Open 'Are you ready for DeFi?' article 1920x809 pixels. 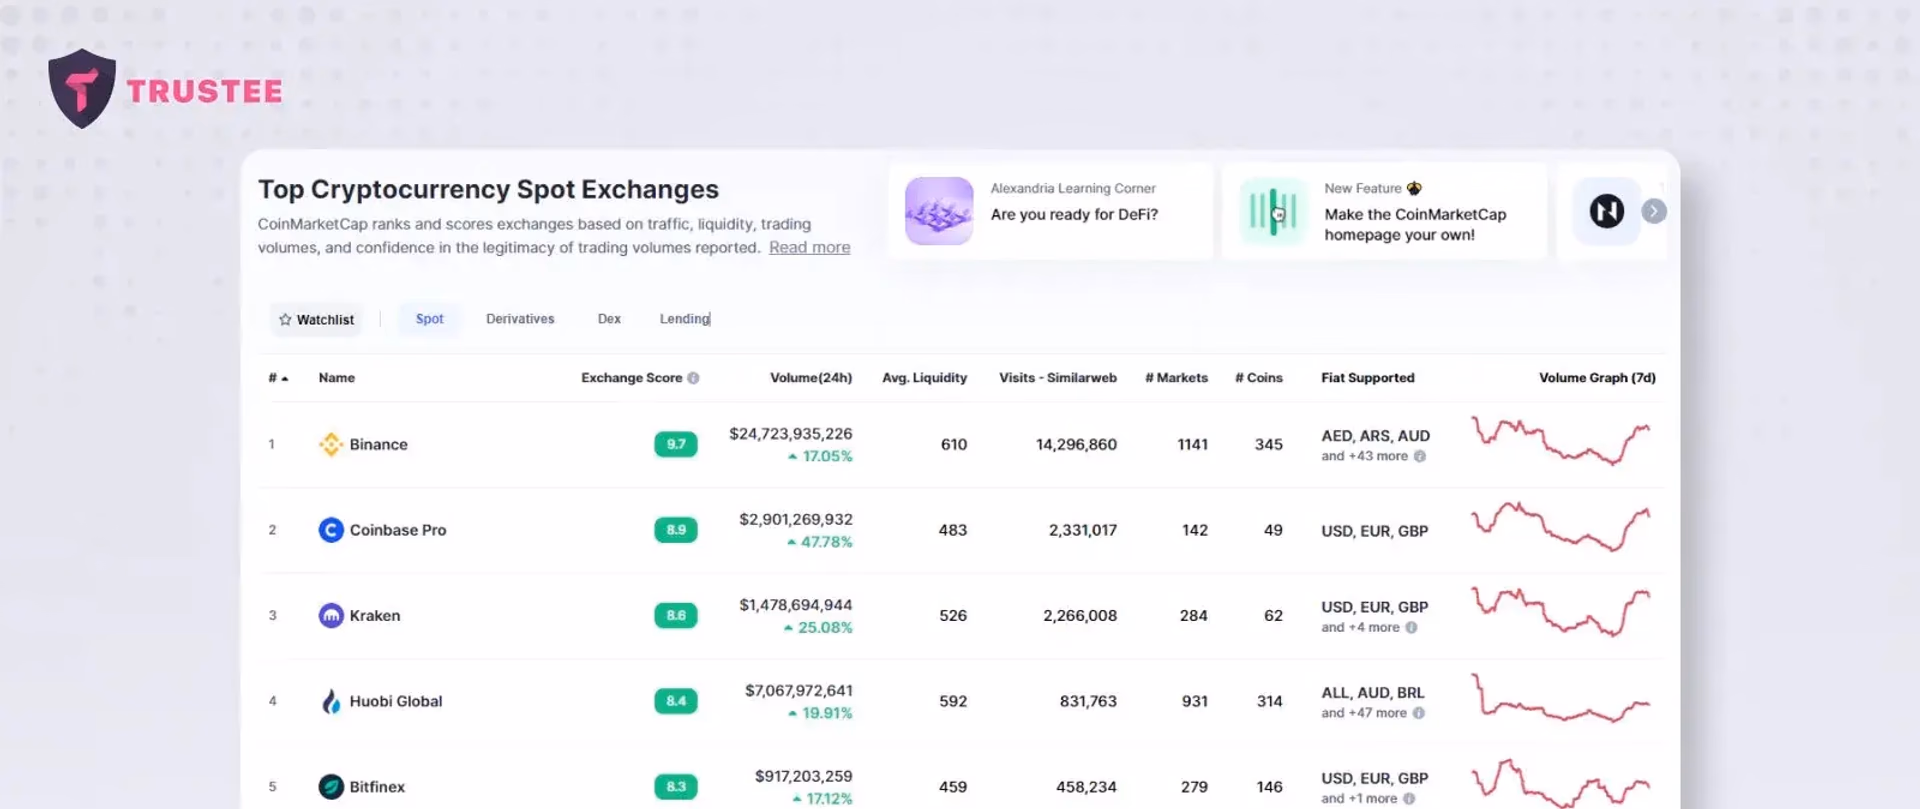1074,214
